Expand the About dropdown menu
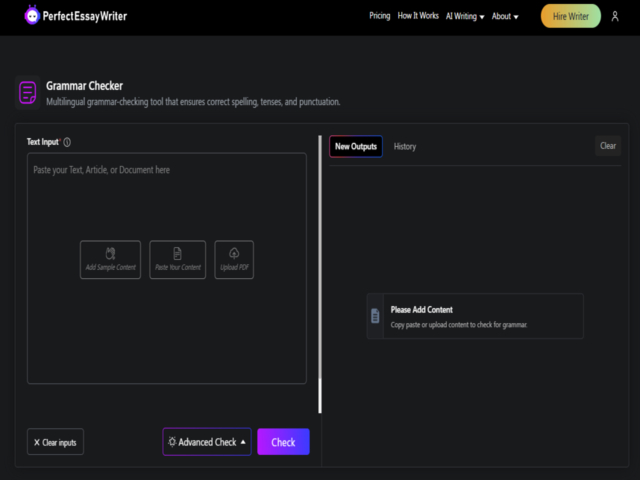The image size is (640, 480). 505,16
